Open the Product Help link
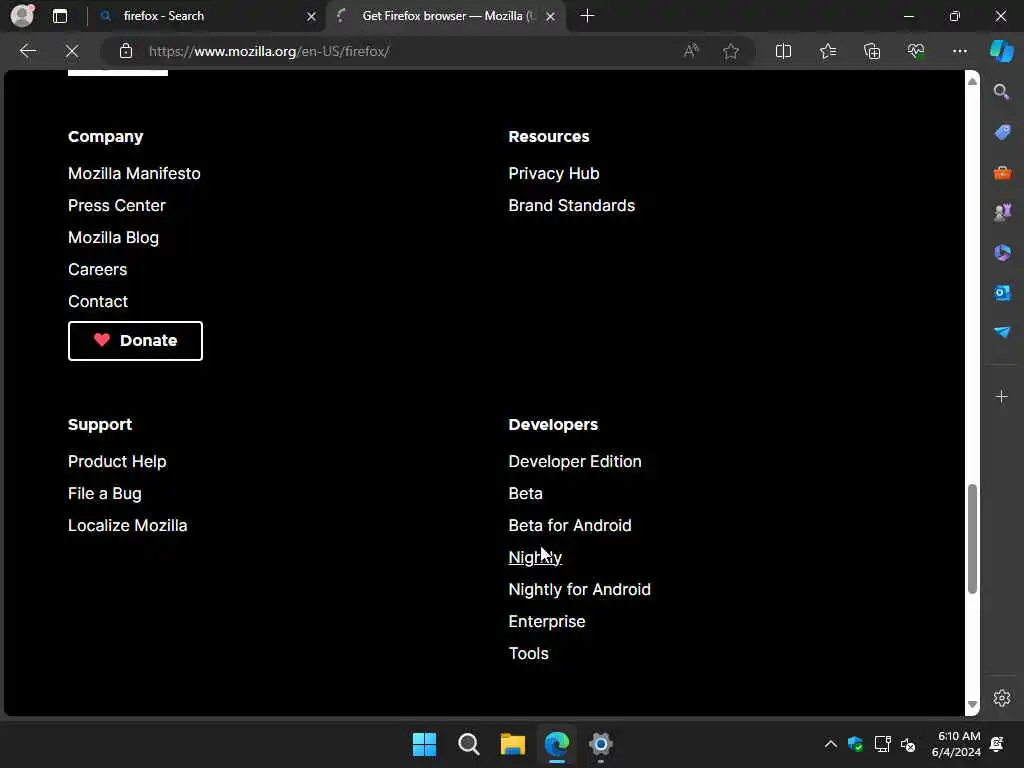 tap(117, 461)
